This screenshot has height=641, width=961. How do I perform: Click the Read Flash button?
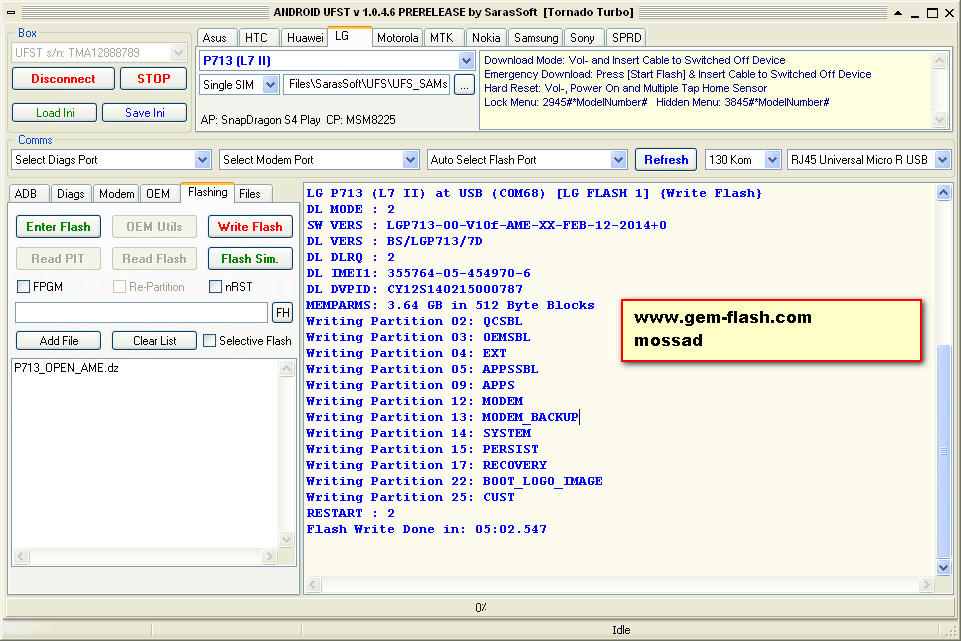(154, 259)
